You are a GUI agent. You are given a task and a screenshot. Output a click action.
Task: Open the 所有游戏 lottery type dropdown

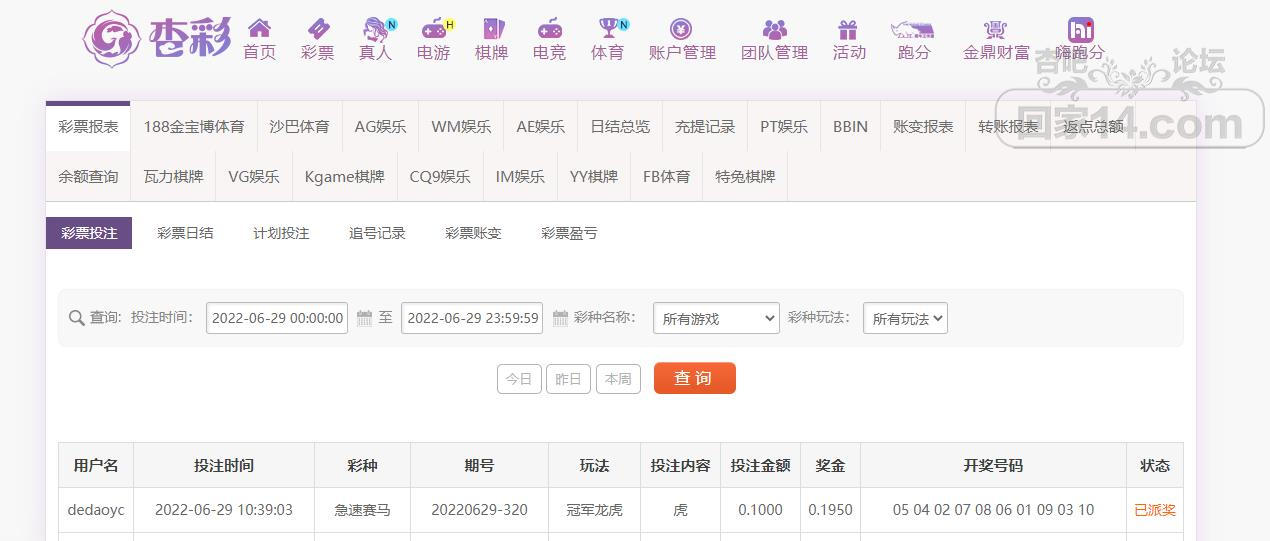point(716,319)
